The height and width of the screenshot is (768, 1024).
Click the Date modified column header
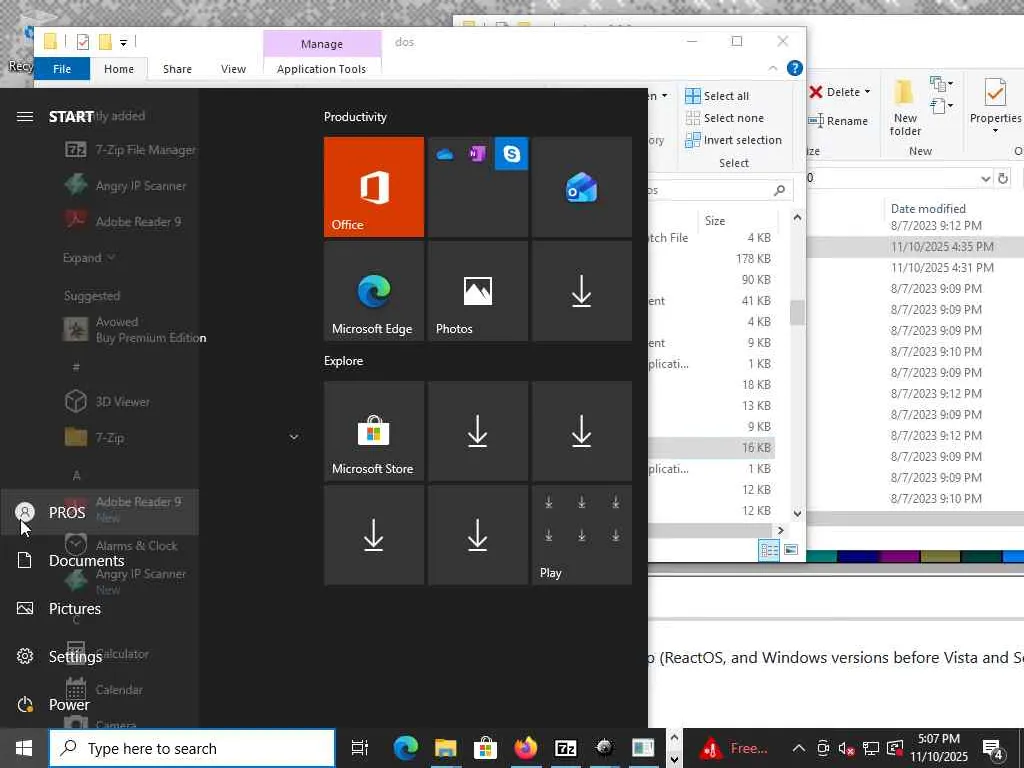[928, 209]
